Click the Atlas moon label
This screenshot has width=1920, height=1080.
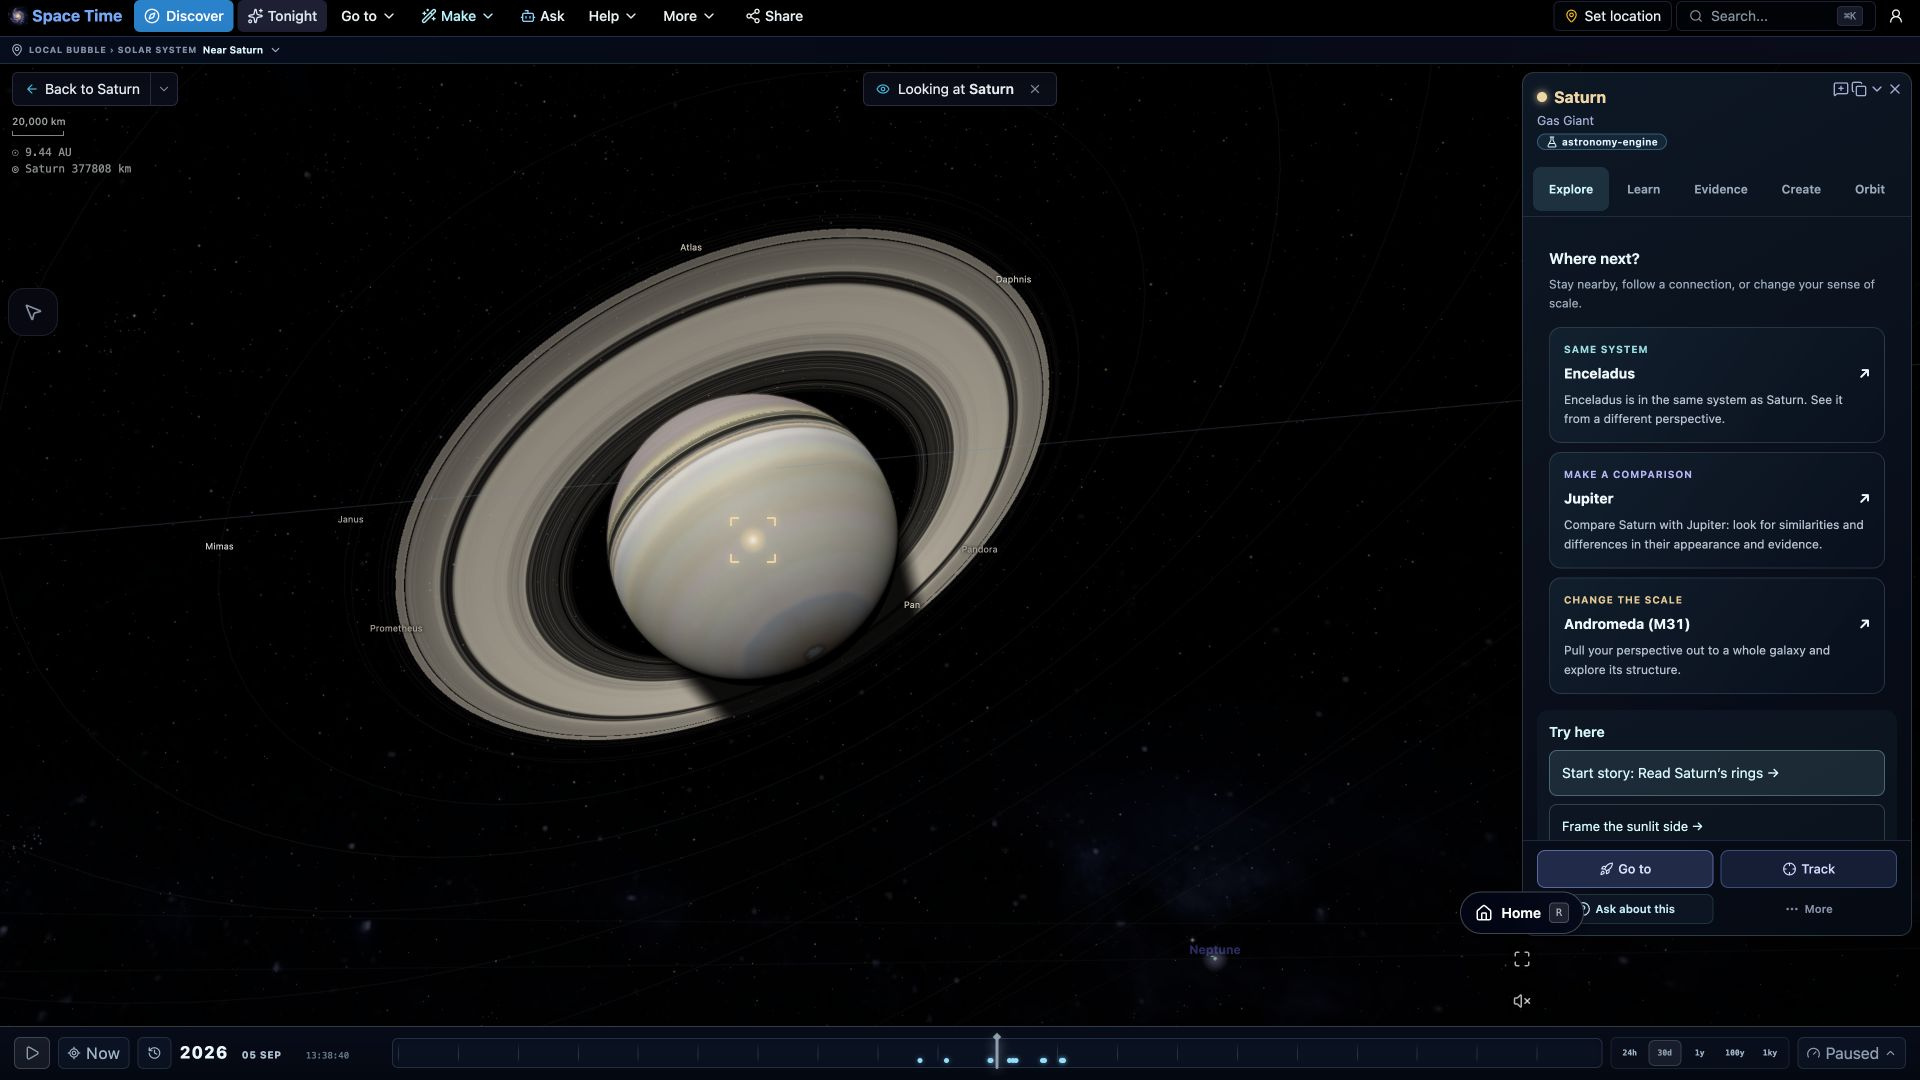pyautogui.click(x=691, y=247)
